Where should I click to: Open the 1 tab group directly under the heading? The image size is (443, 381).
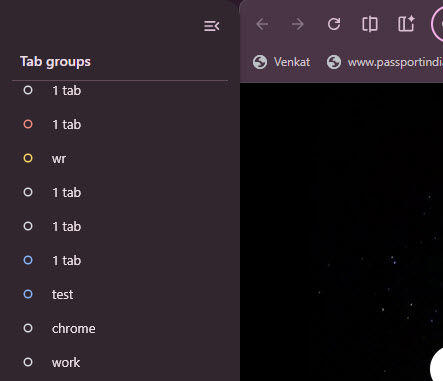pyautogui.click(x=120, y=91)
